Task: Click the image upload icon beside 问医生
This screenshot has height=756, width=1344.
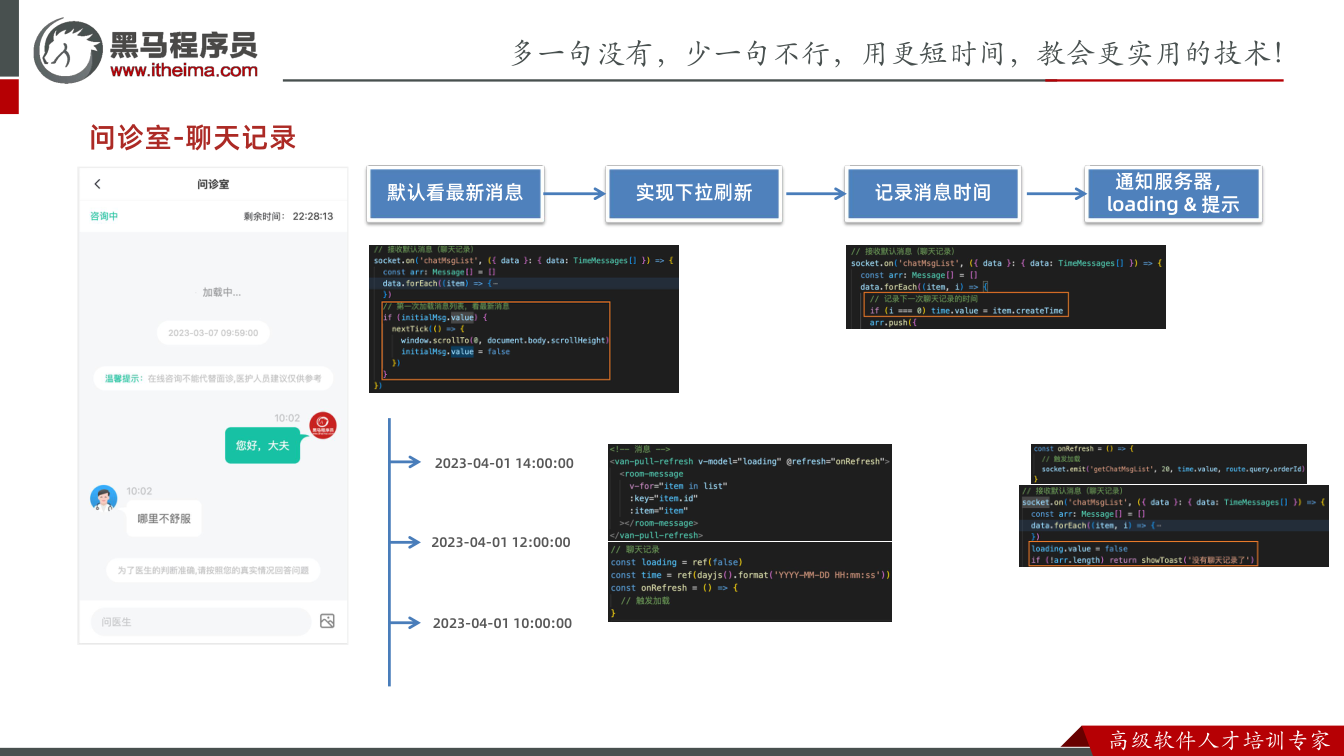Action: pos(327,621)
